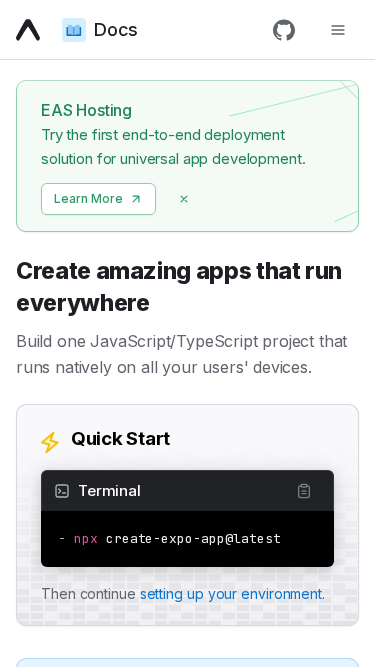Click the Quick Start heading
The image size is (375, 667).
click(121, 439)
